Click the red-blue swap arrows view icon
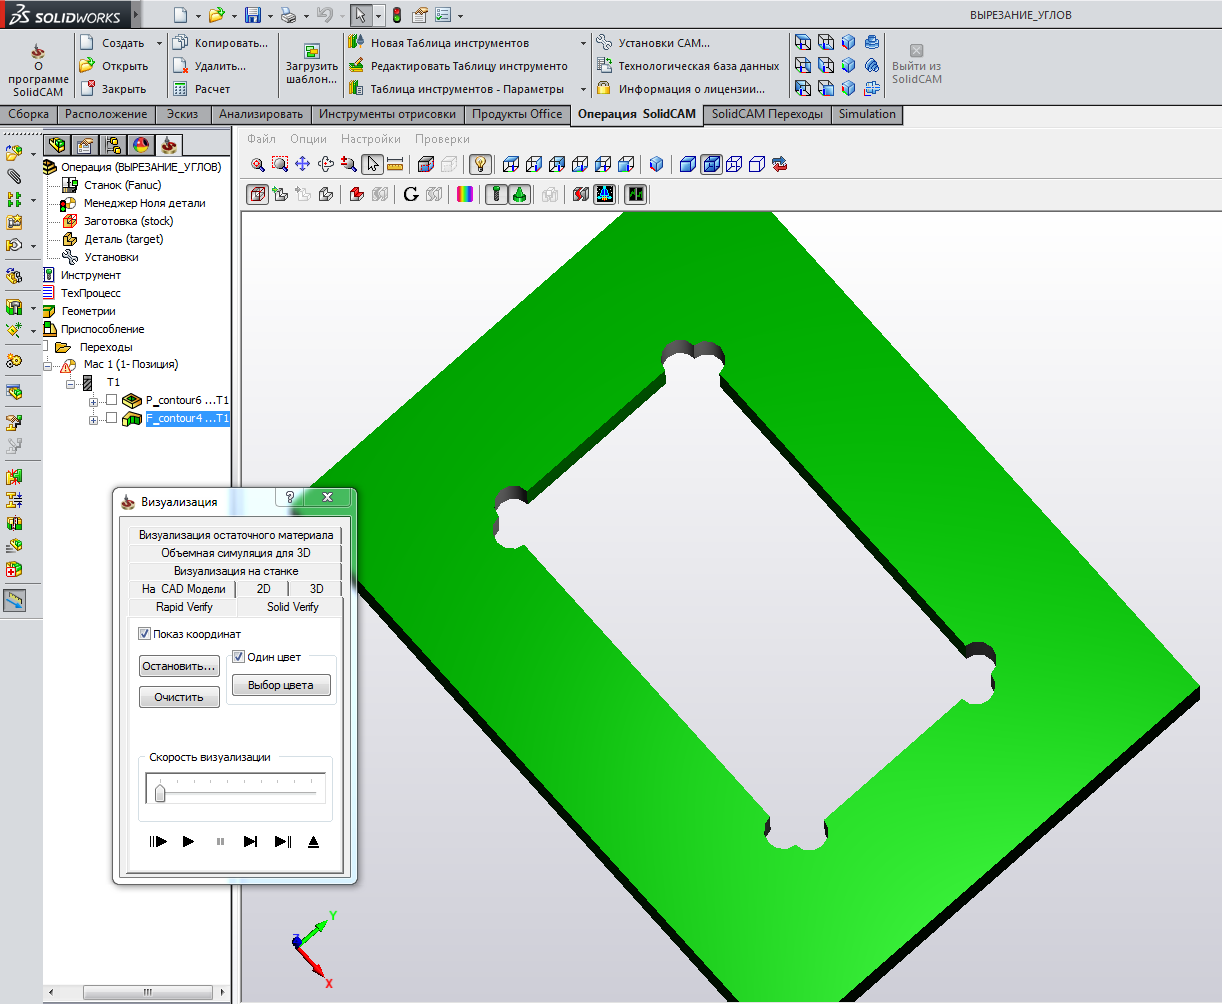Viewport: 1222px width, 1004px height. coord(780,164)
